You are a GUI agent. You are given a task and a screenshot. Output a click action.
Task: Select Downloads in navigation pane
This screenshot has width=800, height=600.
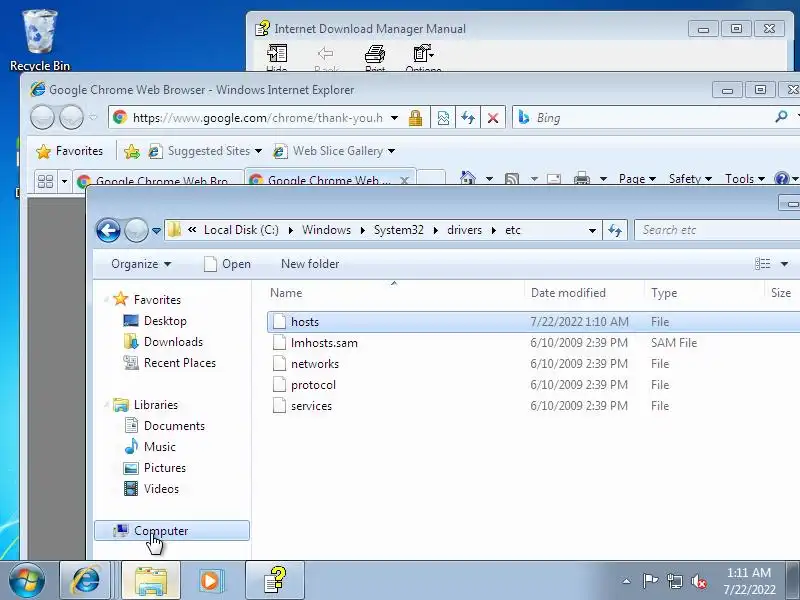[163, 342]
